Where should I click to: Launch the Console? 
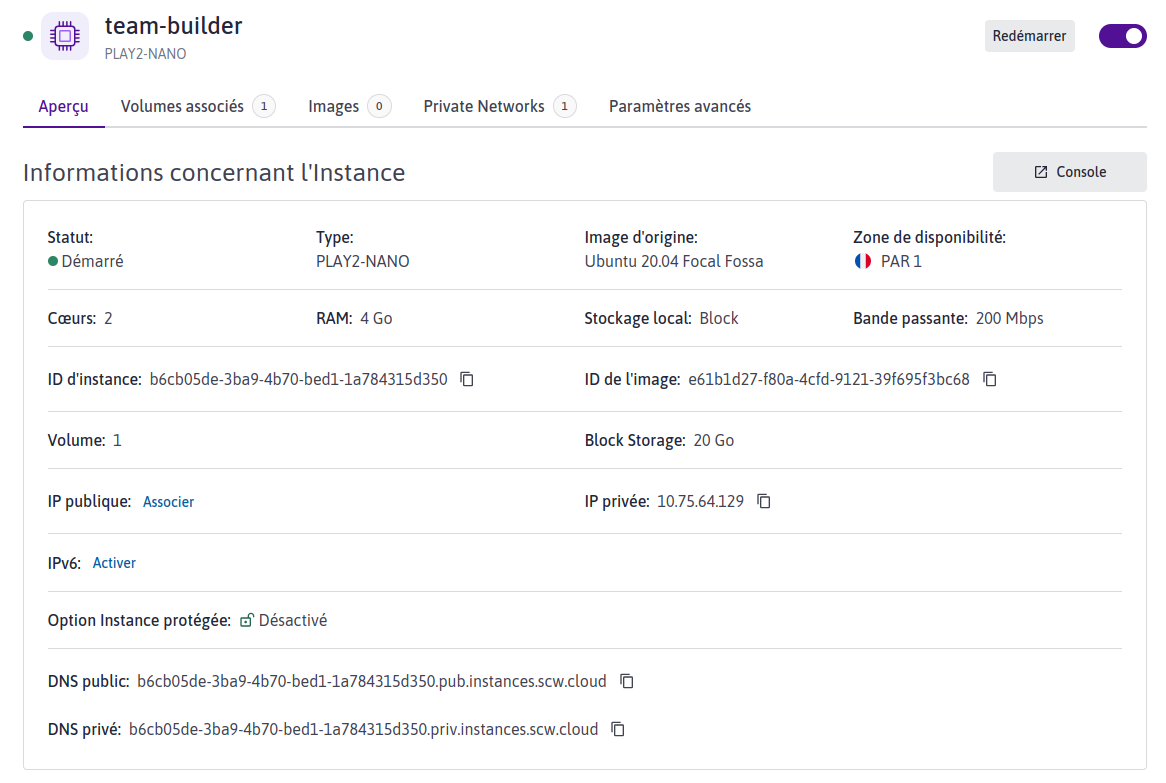point(1069,172)
